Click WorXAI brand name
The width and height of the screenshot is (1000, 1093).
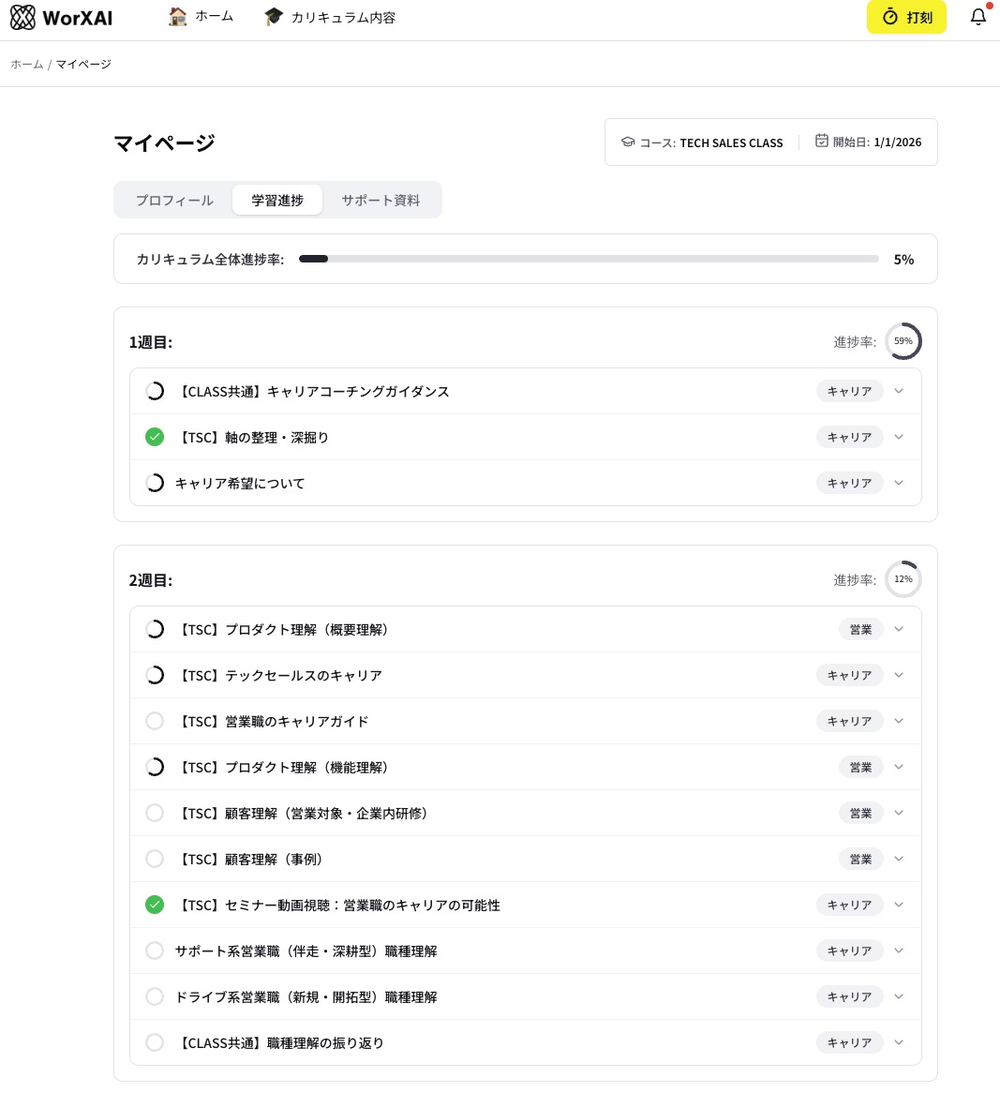tap(77, 17)
